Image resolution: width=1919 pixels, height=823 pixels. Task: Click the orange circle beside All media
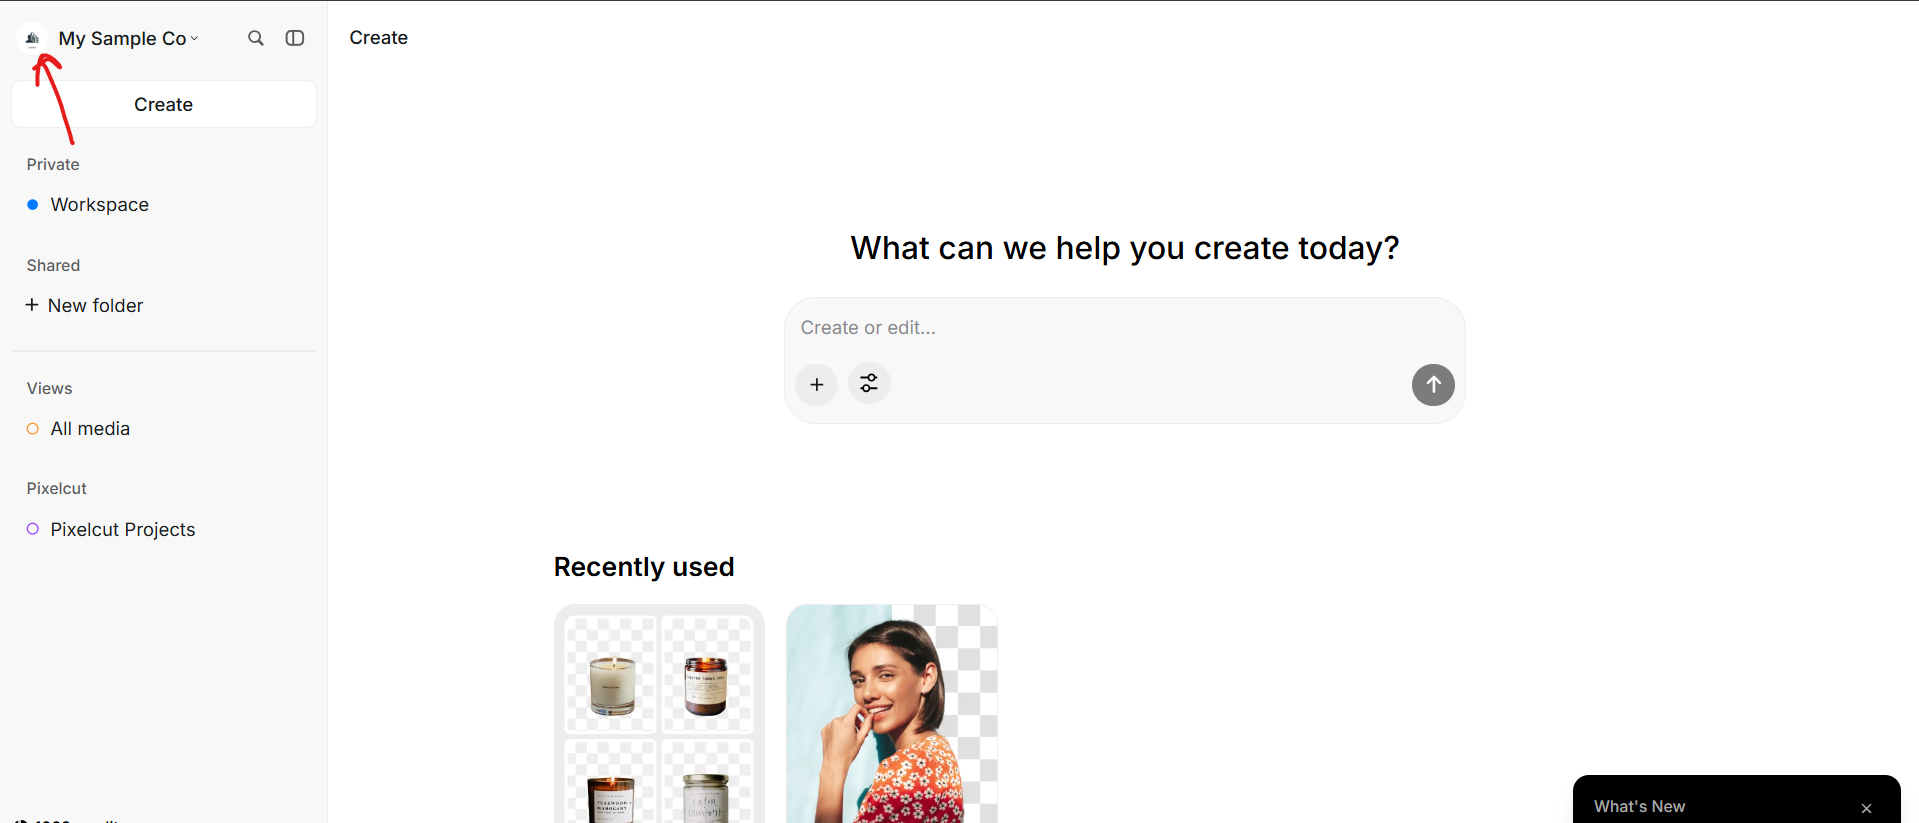33,428
